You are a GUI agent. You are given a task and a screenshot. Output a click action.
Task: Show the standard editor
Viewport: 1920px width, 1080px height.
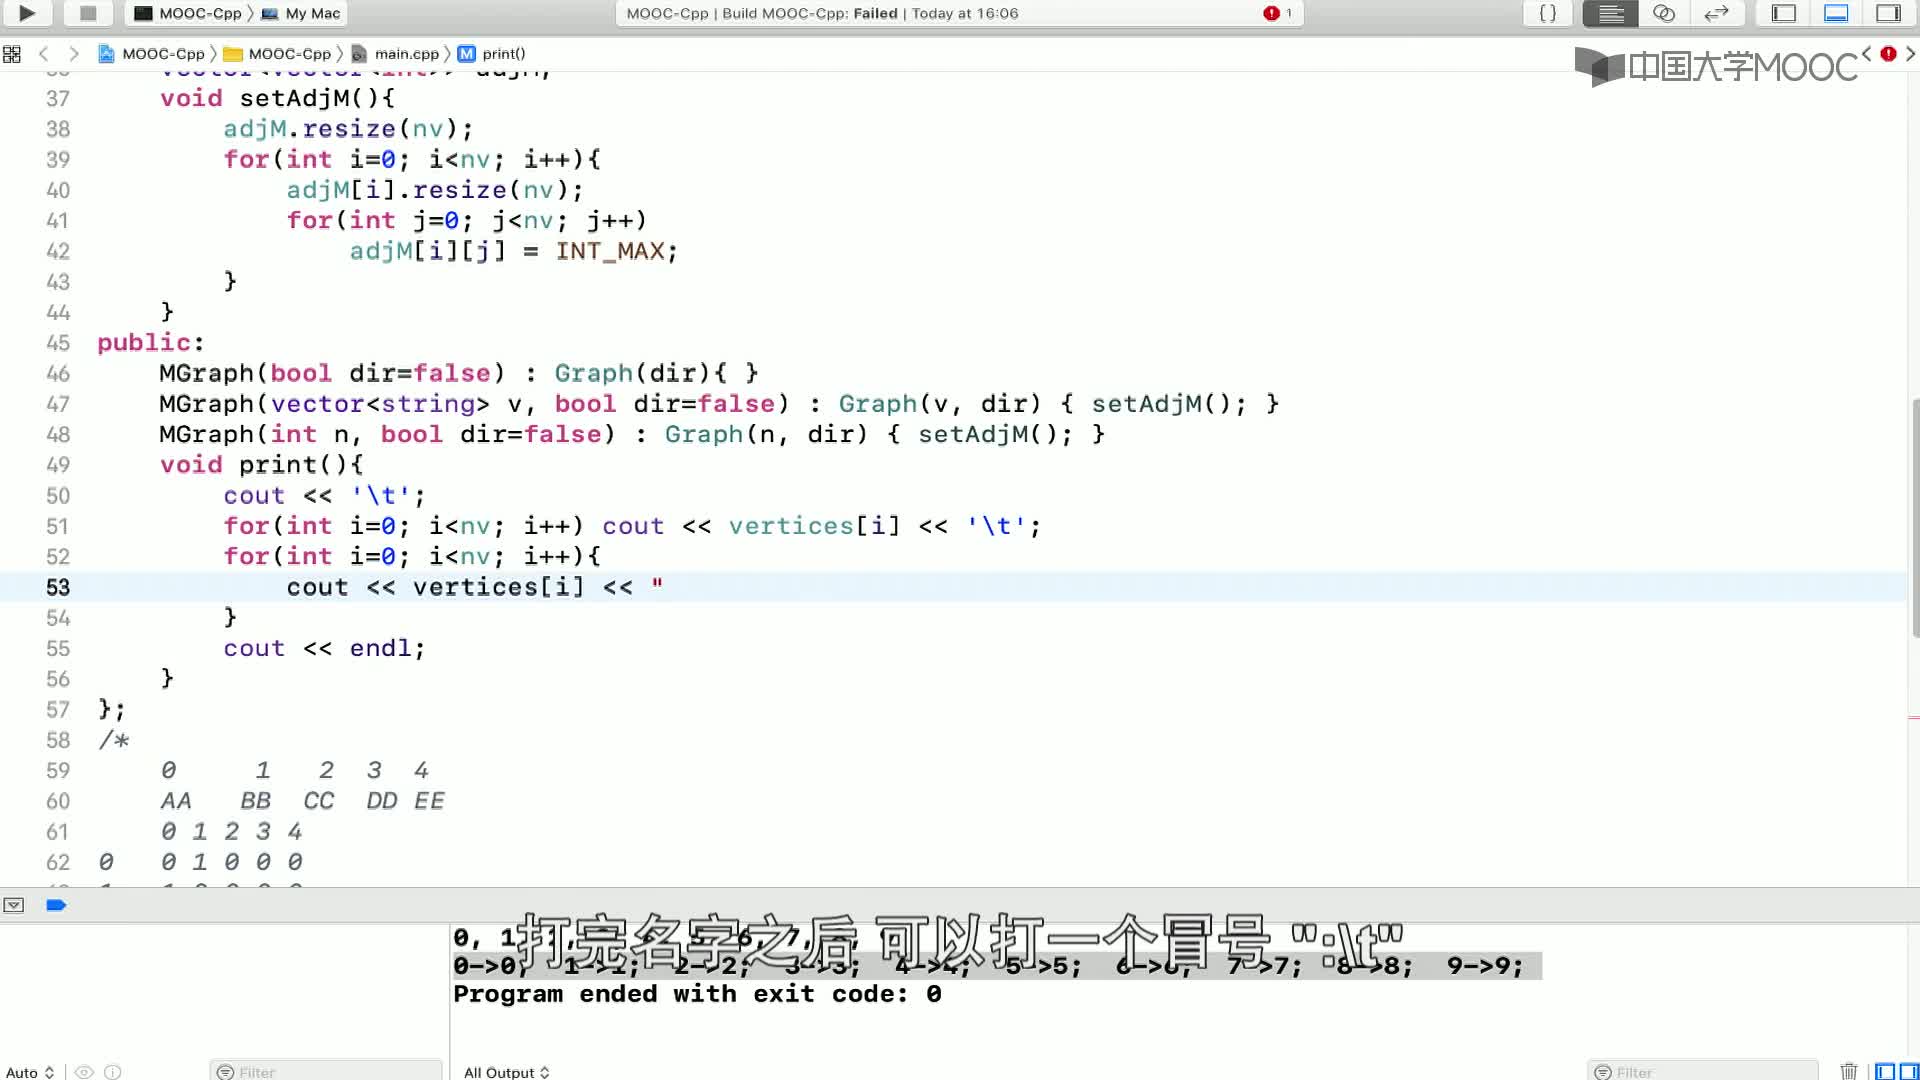coord(1610,13)
